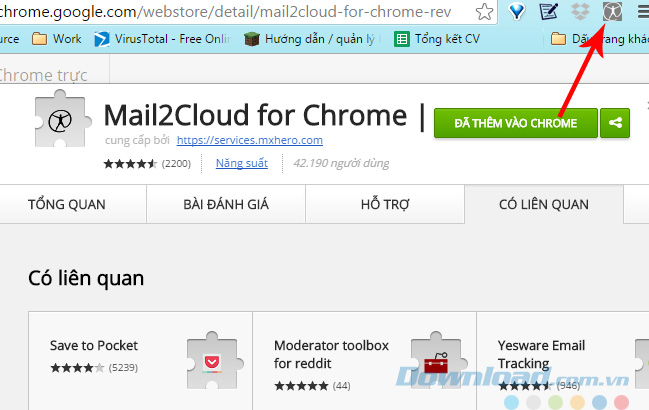Open the Chrome hamburger menu

(641, 12)
